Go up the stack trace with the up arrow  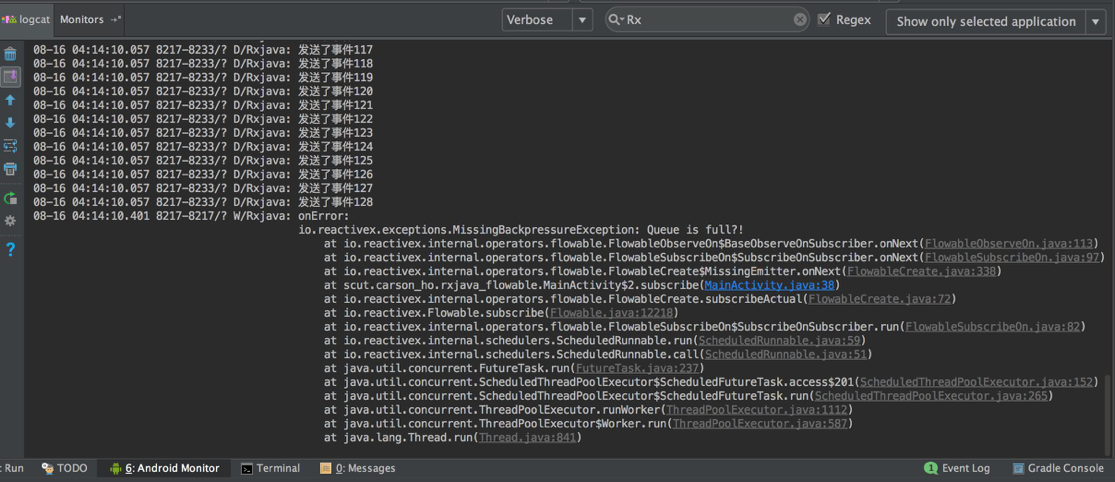point(10,101)
